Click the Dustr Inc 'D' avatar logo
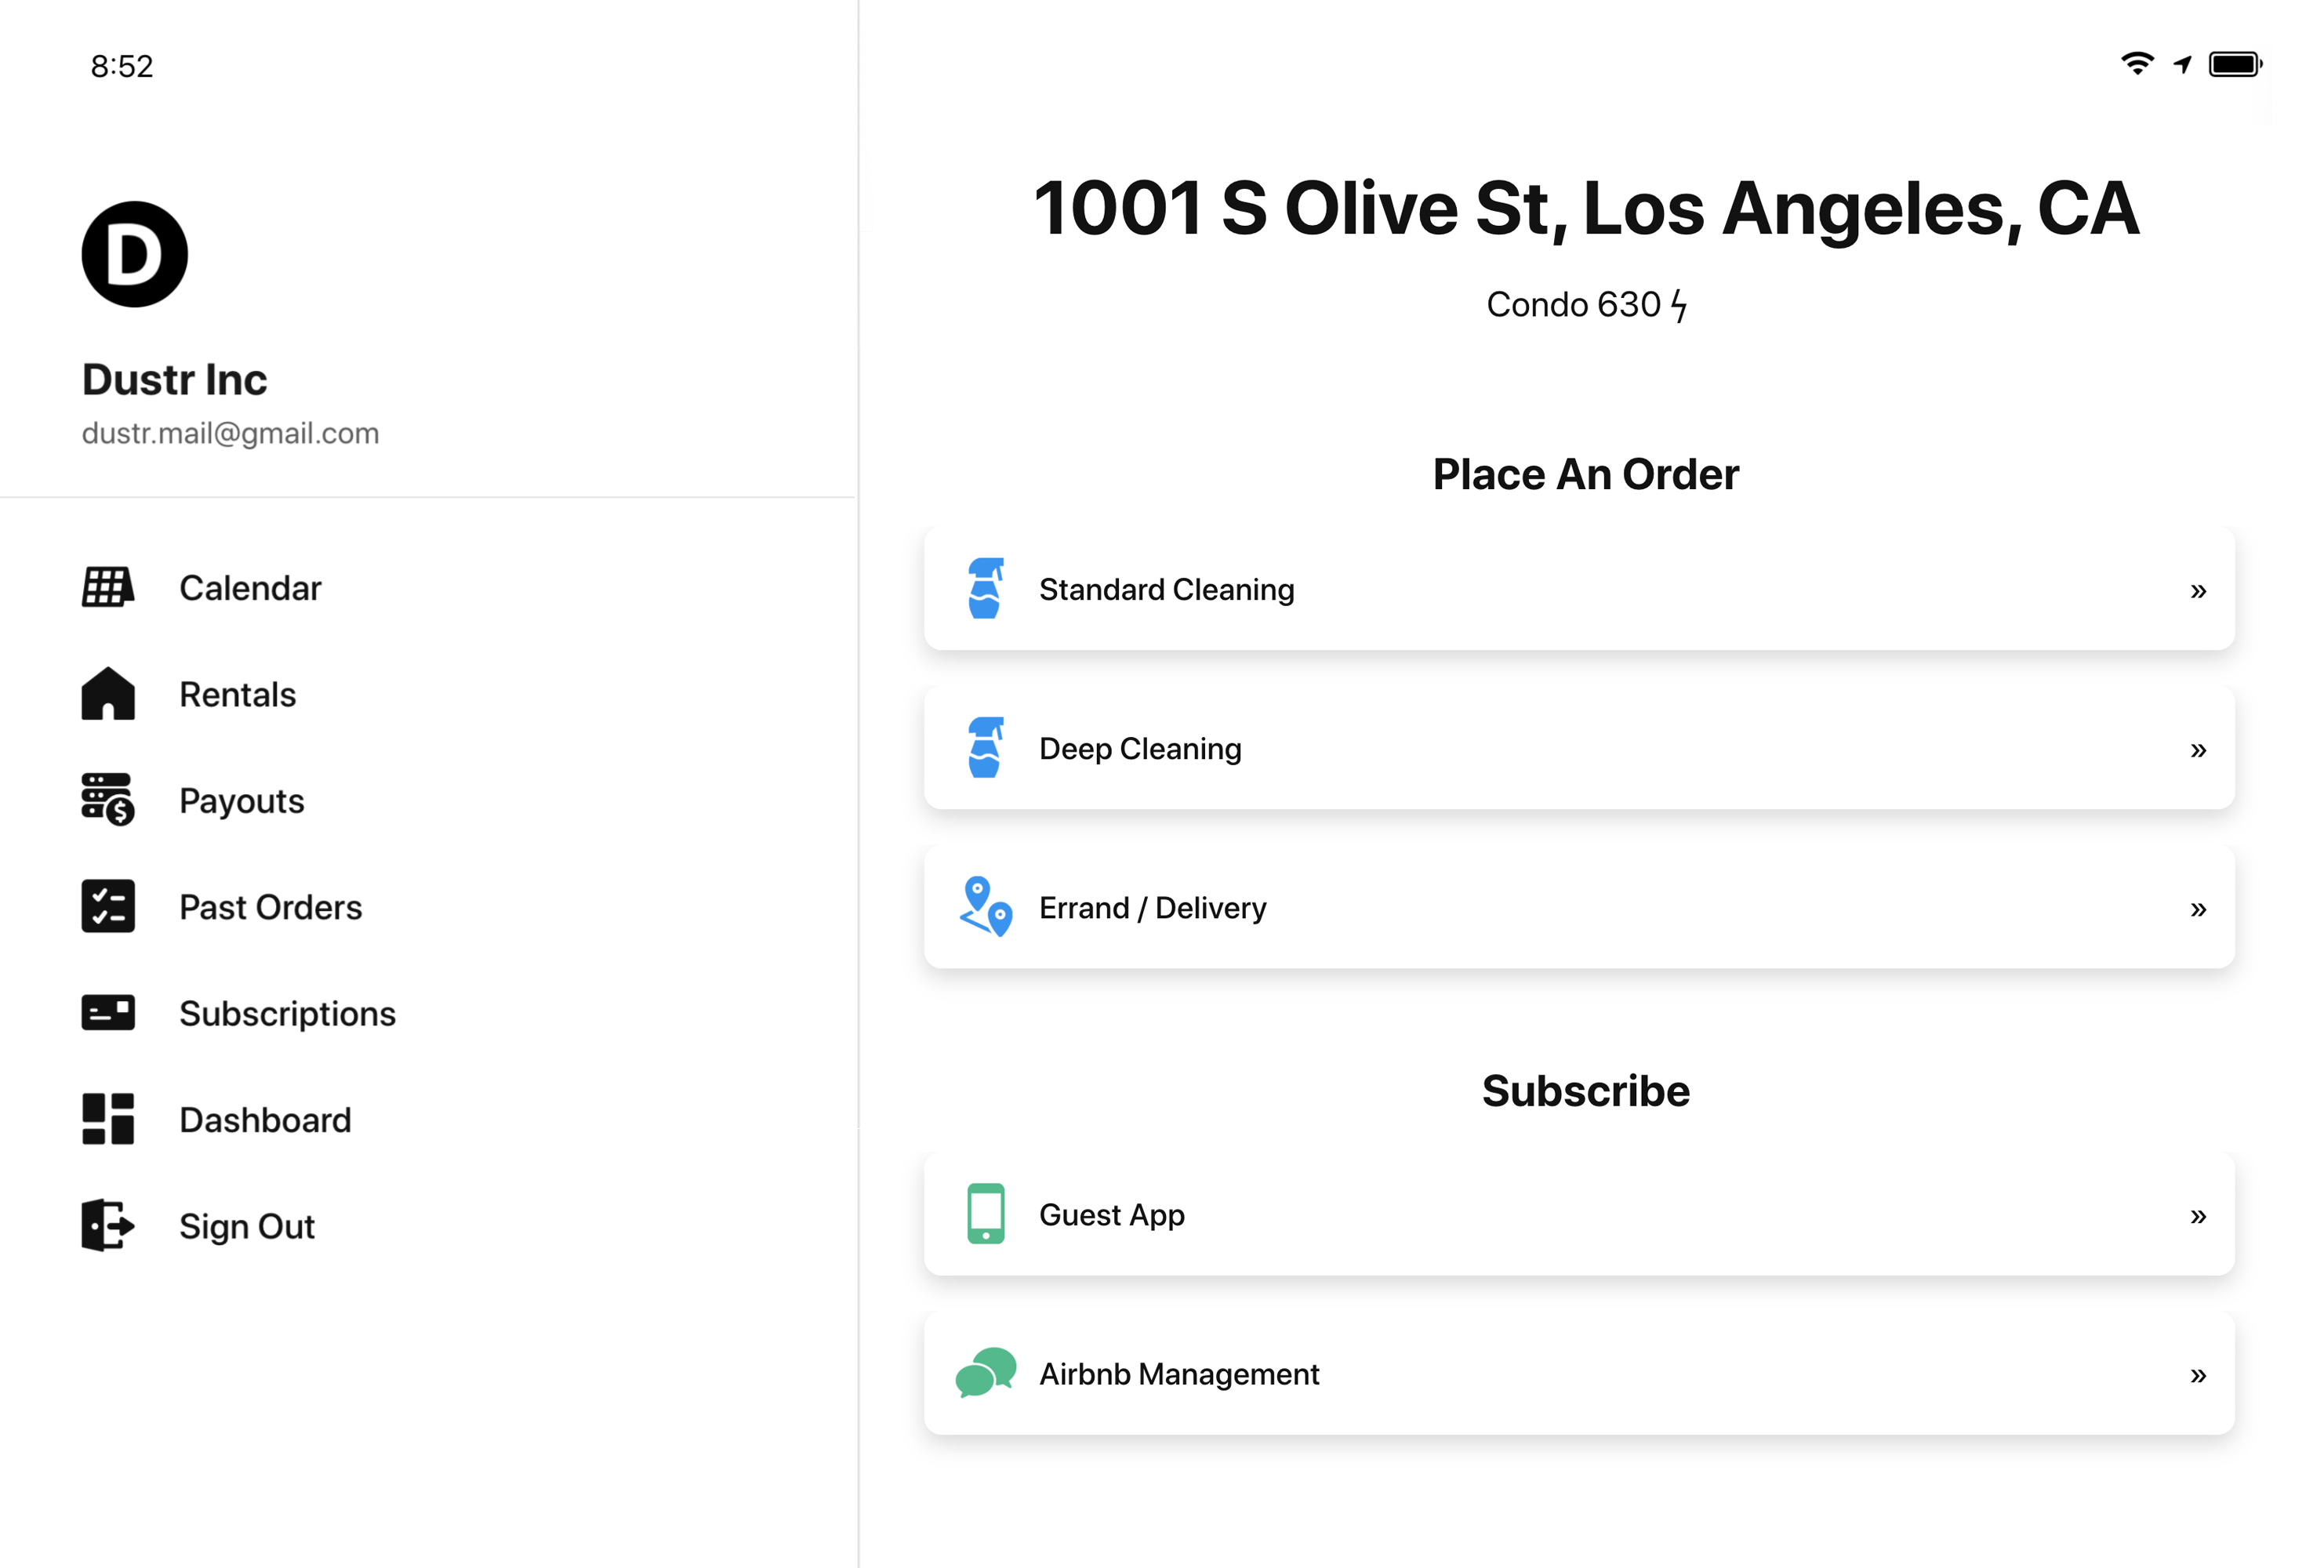 tap(135, 254)
